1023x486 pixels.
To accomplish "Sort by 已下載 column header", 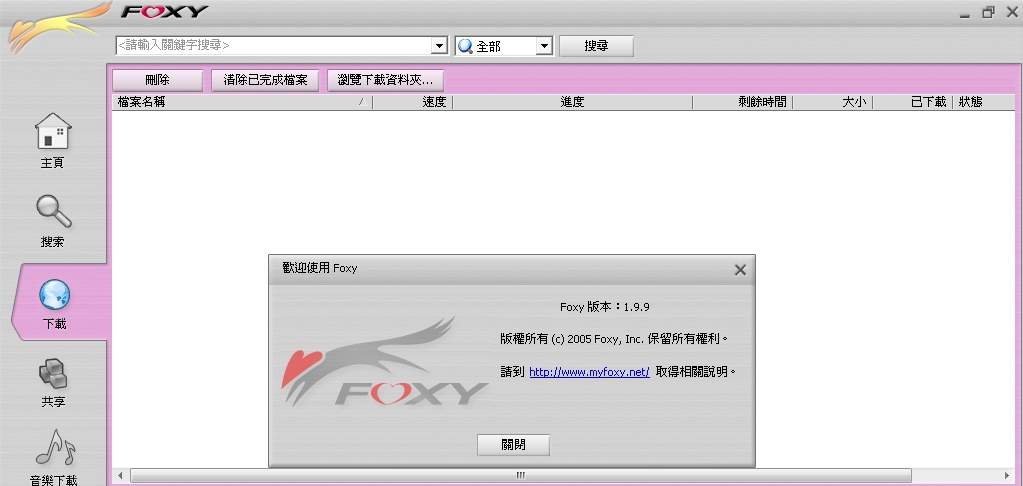I will [x=912, y=102].
